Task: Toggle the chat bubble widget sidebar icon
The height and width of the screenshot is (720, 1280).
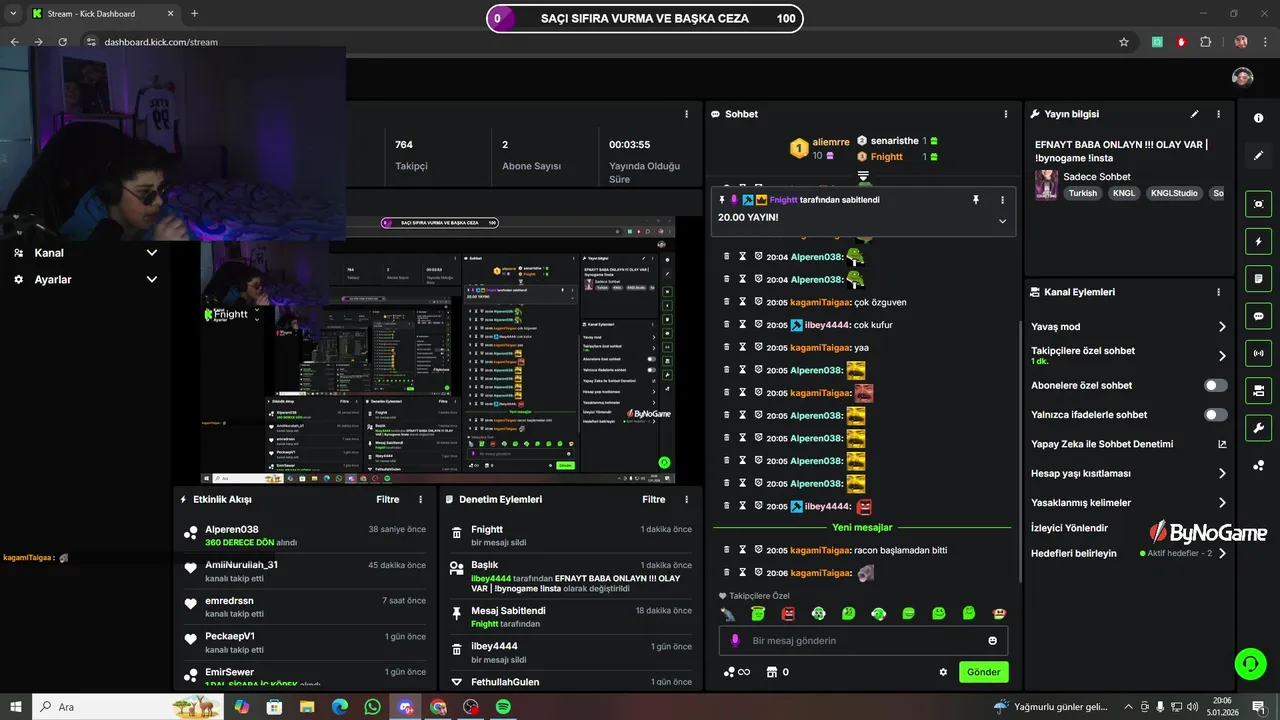Action: pyautogui.click(x=1258, y=316)
